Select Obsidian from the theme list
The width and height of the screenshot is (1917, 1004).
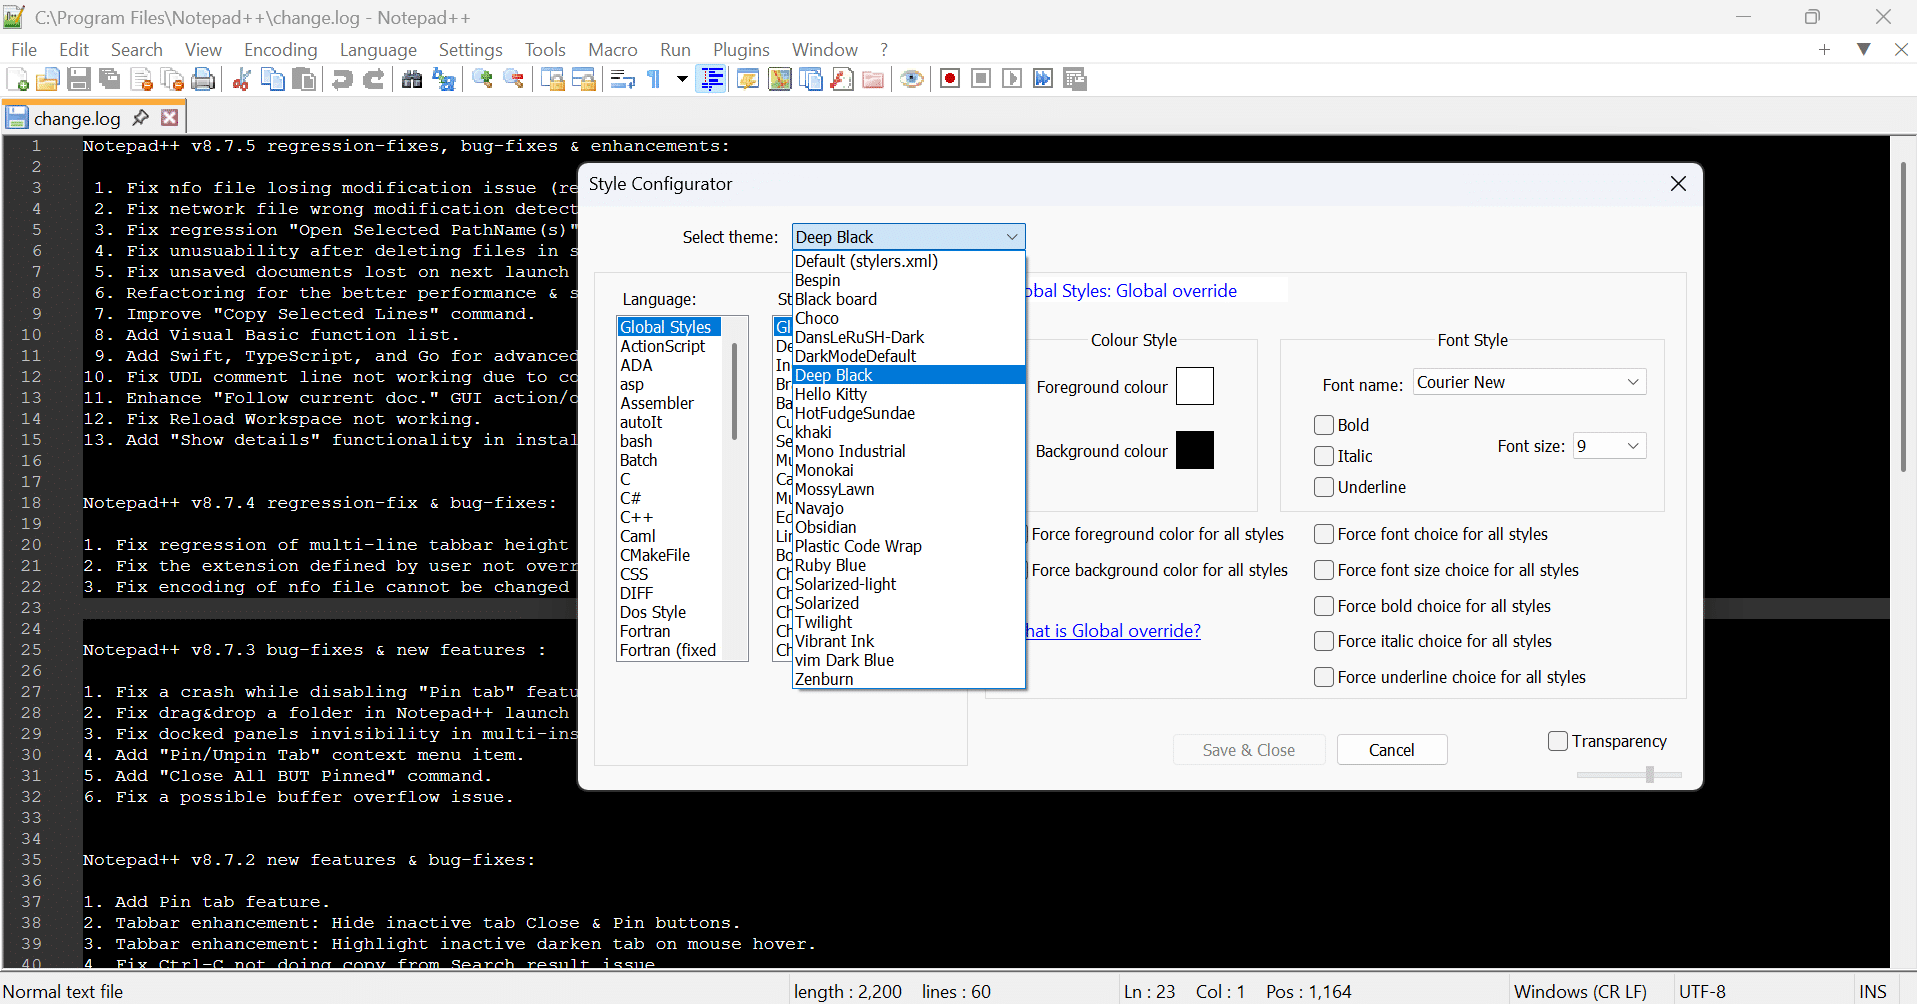824,527
